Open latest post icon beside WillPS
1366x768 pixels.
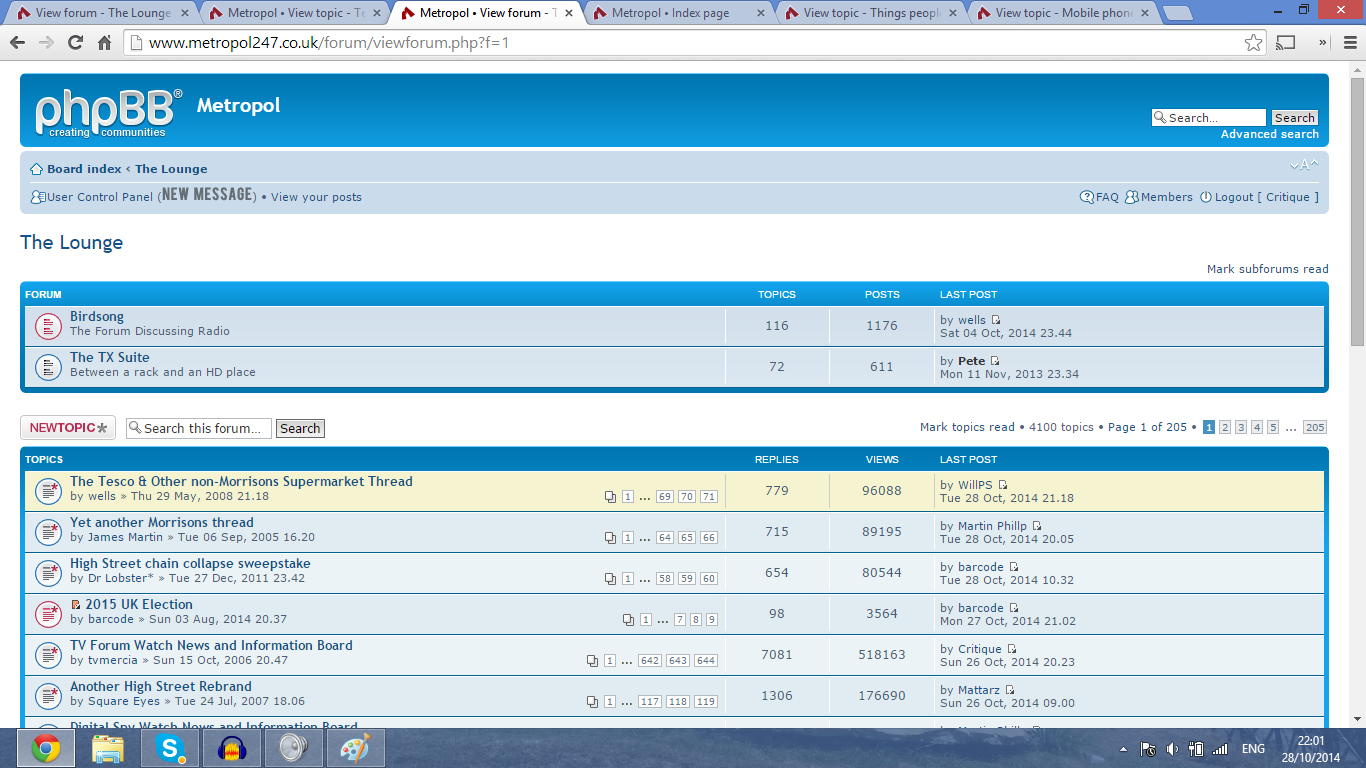(x=1003, y=486)
